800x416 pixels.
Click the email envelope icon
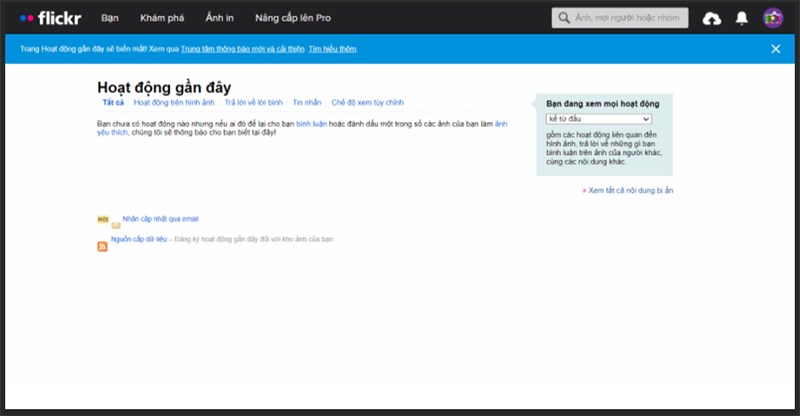point(116,225)
